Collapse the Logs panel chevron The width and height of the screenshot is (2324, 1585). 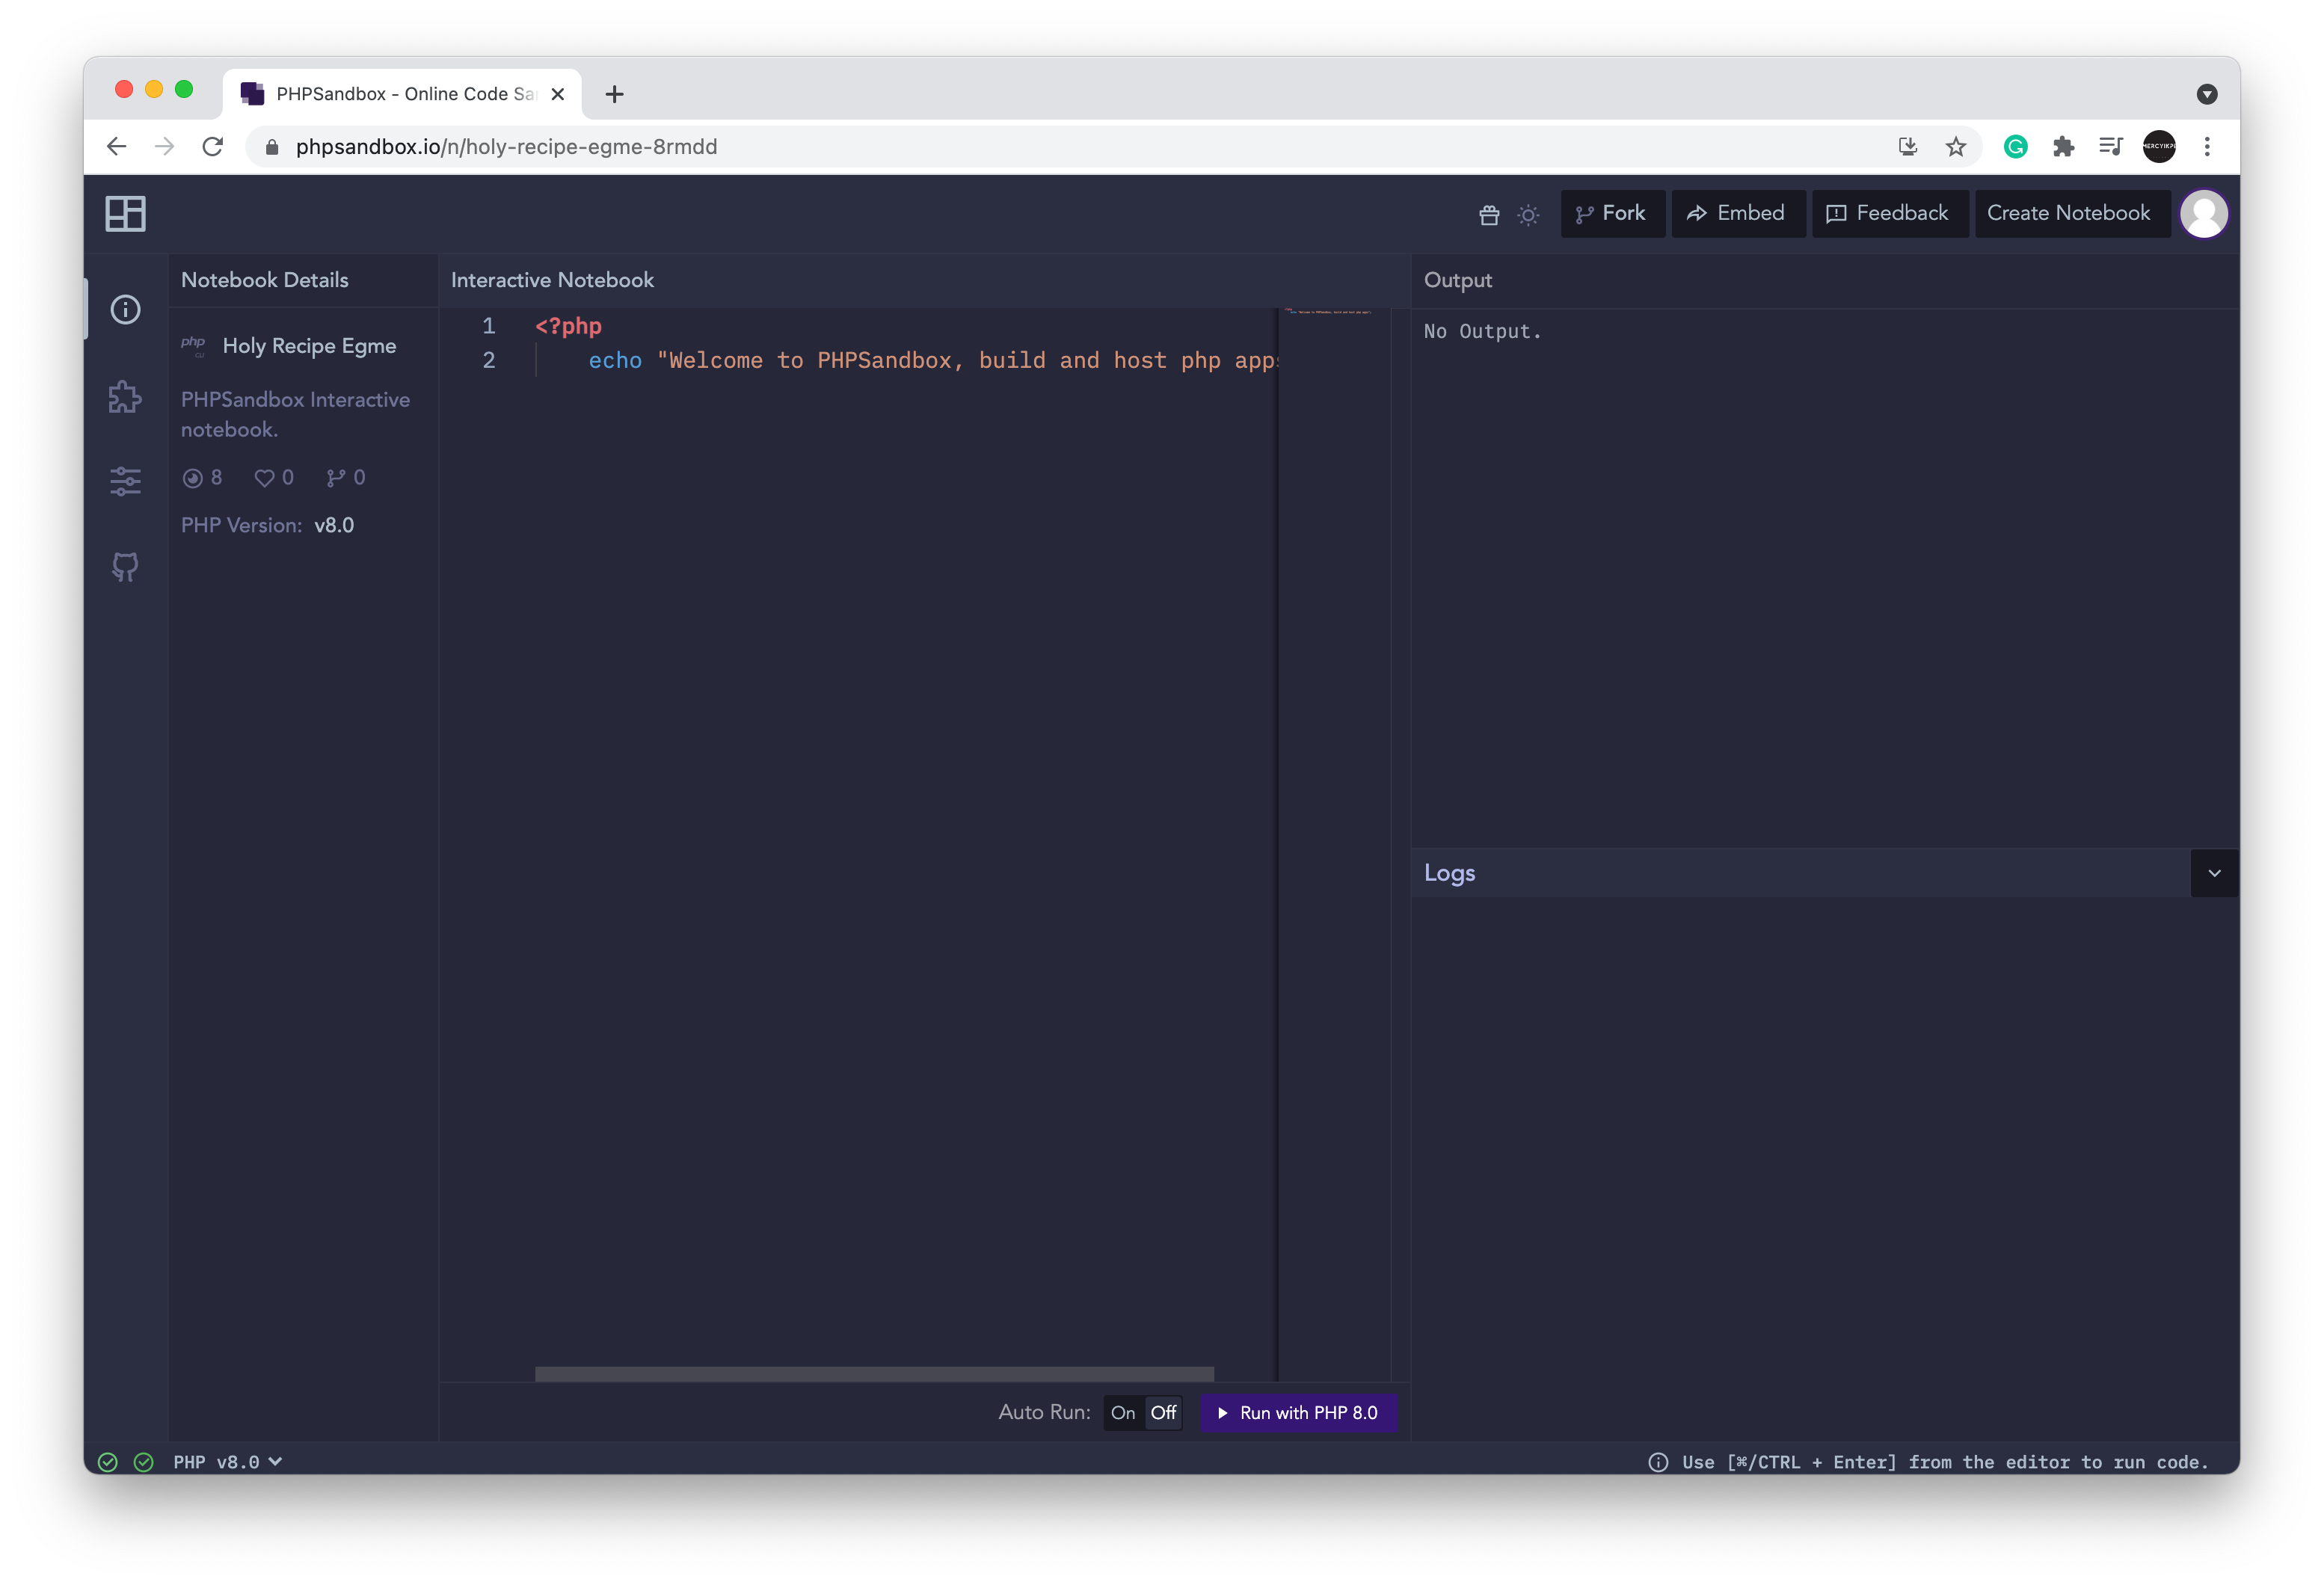(2214, 873)
